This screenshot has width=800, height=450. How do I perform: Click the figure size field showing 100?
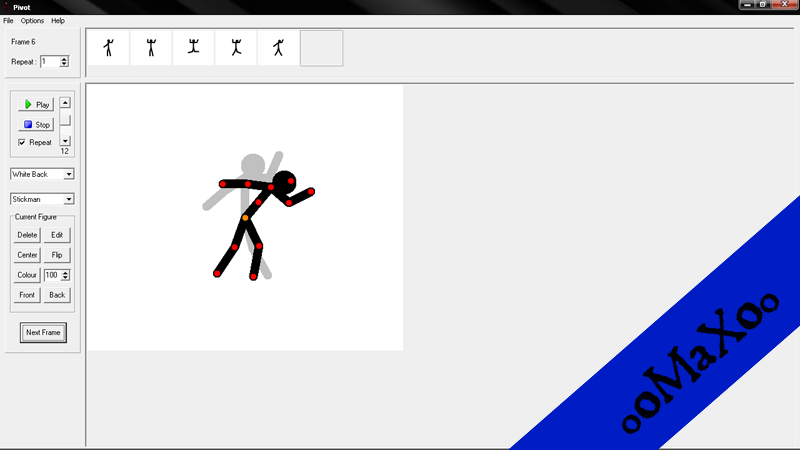coord(52,275)
